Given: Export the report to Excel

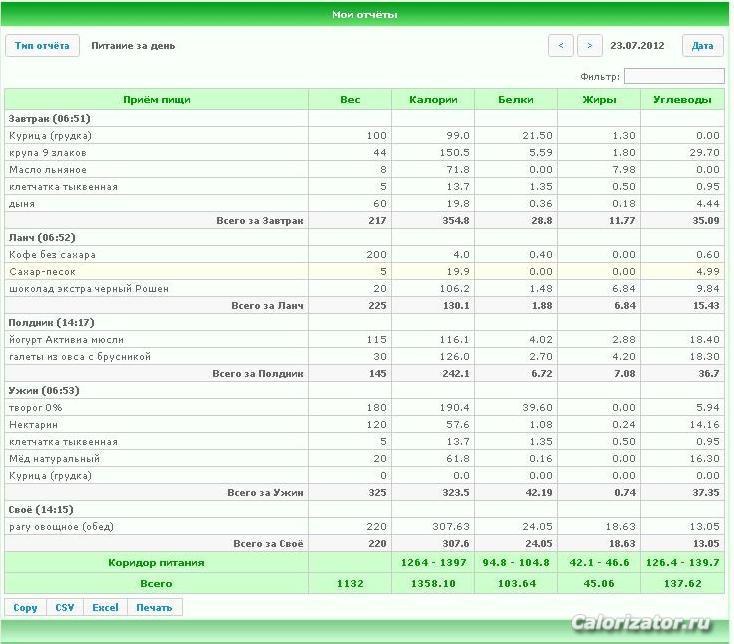Looking at the screenshot, I should pos(105,607).
